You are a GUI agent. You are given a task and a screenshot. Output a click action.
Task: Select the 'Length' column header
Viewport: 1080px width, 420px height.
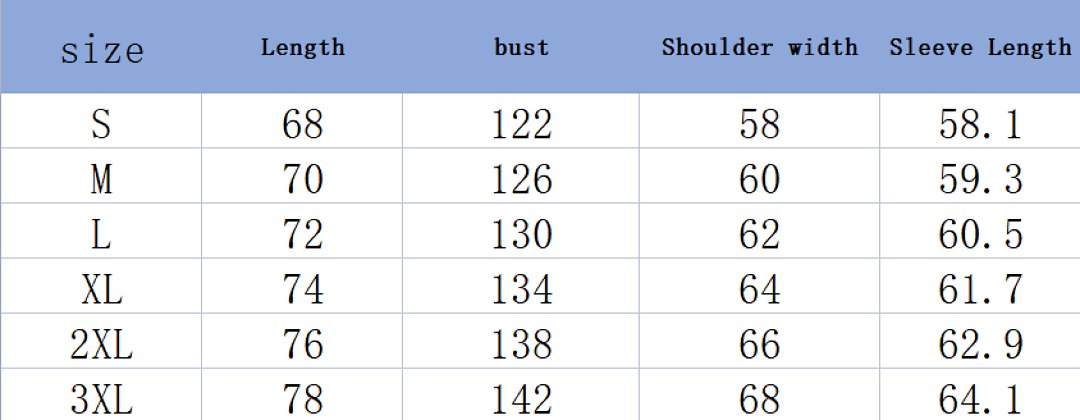[302, 48]
